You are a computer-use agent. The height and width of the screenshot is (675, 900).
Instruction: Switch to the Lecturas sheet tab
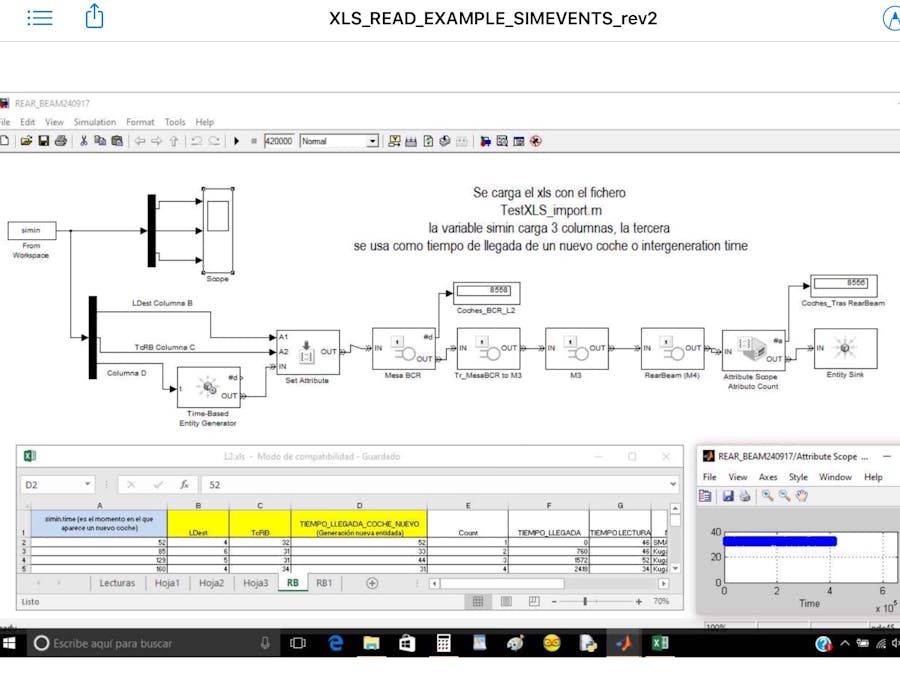point(117,583)
